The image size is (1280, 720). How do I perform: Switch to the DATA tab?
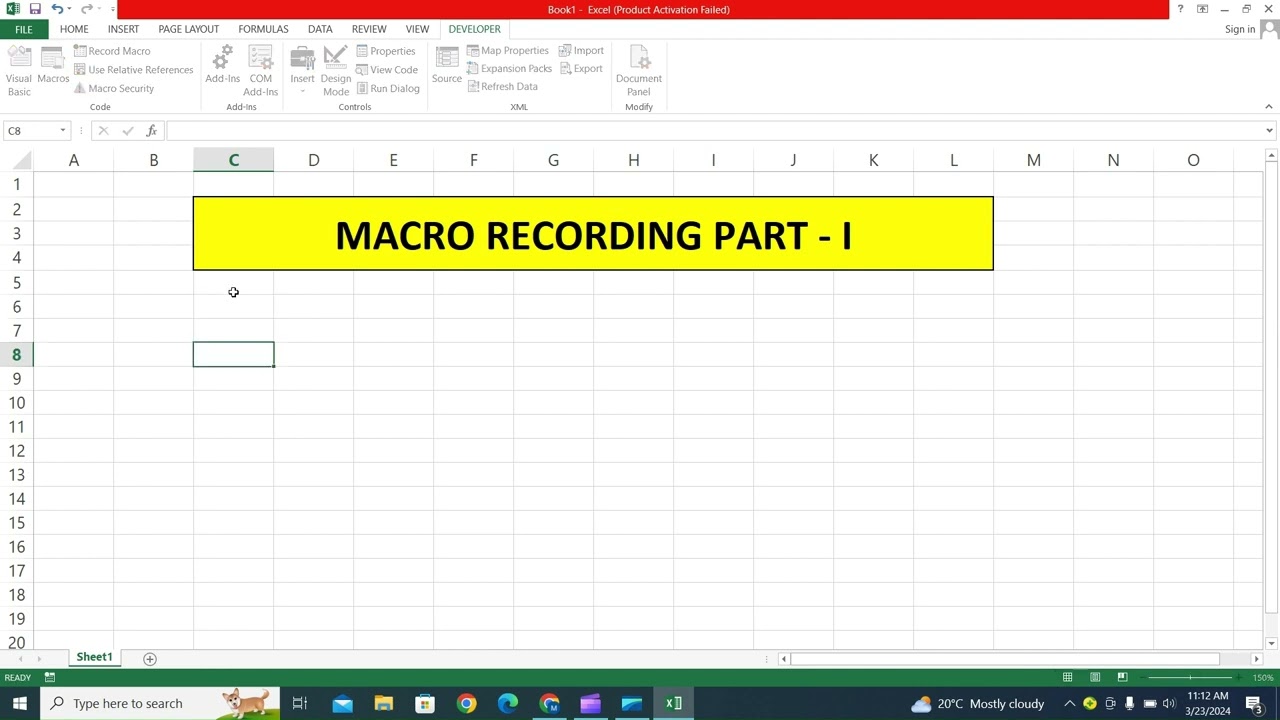(320, 29)
